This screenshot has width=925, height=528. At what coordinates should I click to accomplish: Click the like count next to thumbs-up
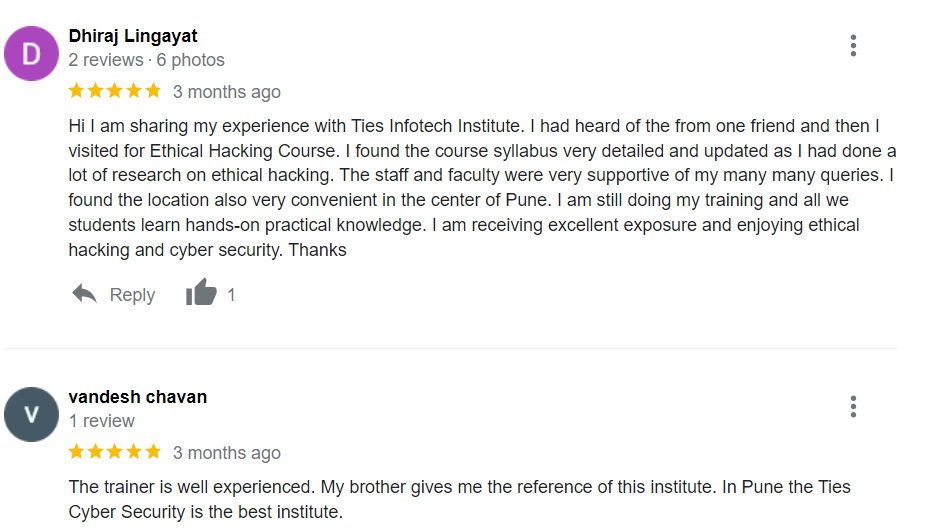tap(231, 295)
